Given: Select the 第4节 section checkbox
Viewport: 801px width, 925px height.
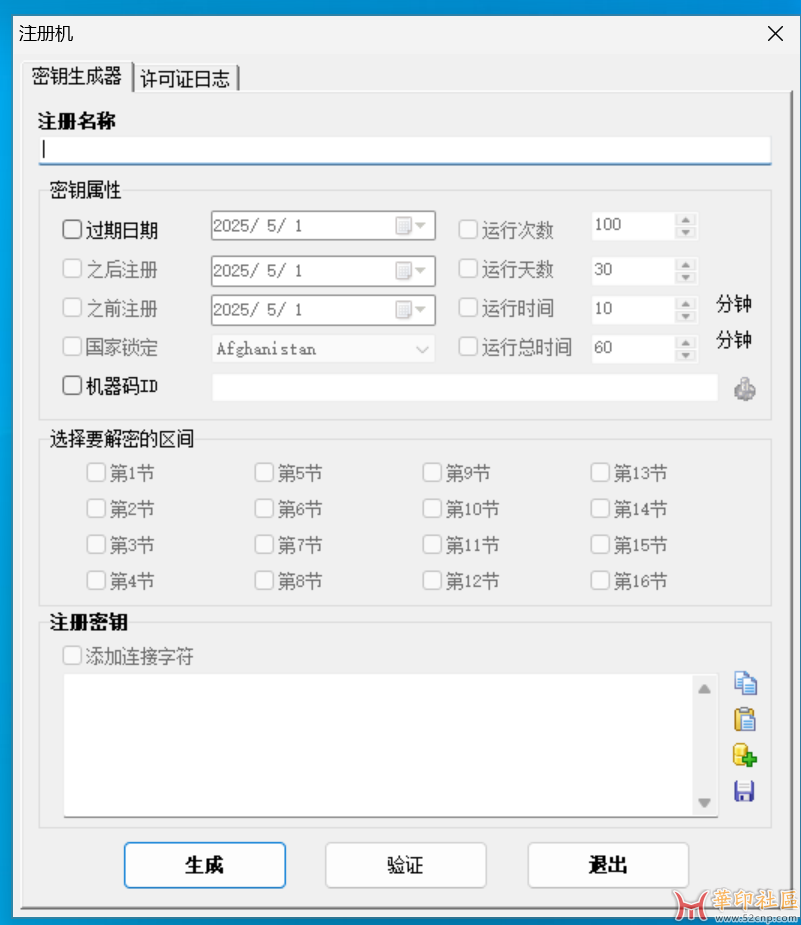Looking at the screenshot, I should [x=96, y=581].
